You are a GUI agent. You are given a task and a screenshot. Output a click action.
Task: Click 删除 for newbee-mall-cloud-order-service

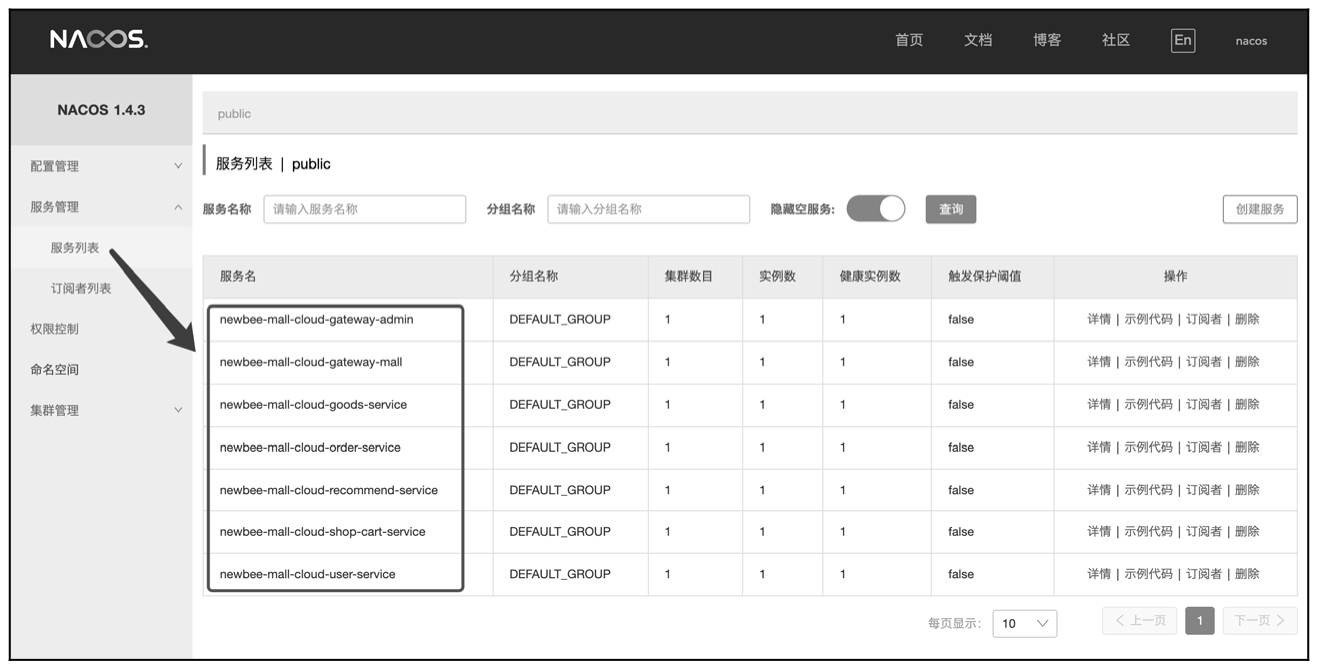(x=1247, y=447)
